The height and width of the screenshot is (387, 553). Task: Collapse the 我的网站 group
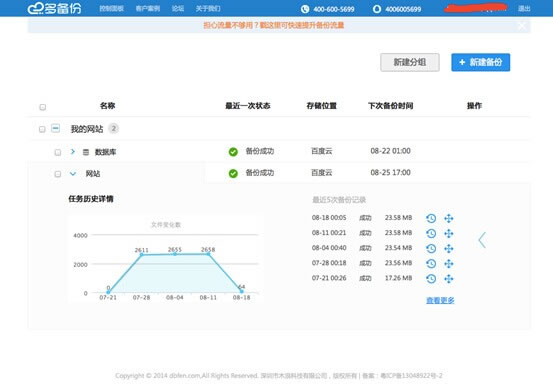pyautogui.click(x=55, y=128)
